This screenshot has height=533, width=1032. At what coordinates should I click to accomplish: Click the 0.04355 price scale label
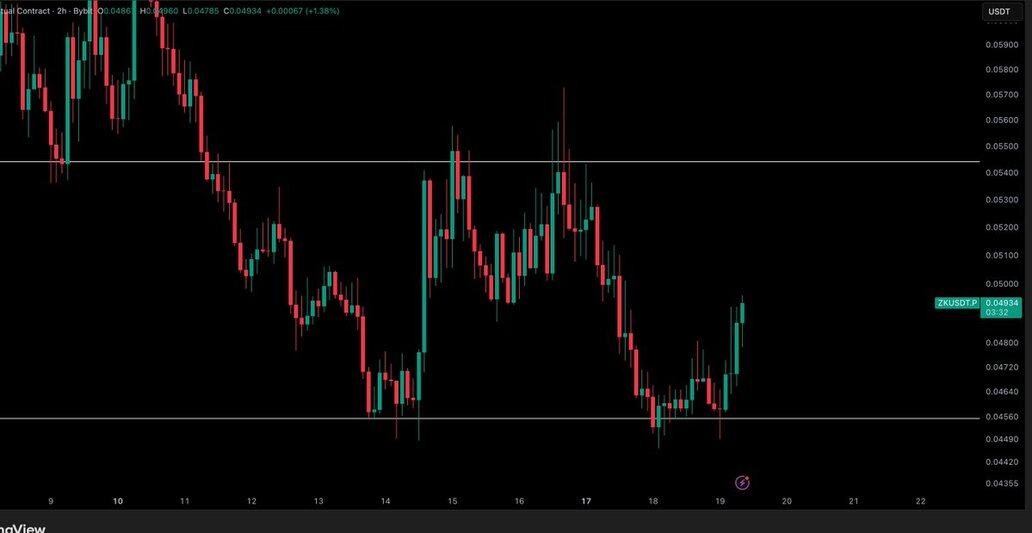click(1001, 484)
